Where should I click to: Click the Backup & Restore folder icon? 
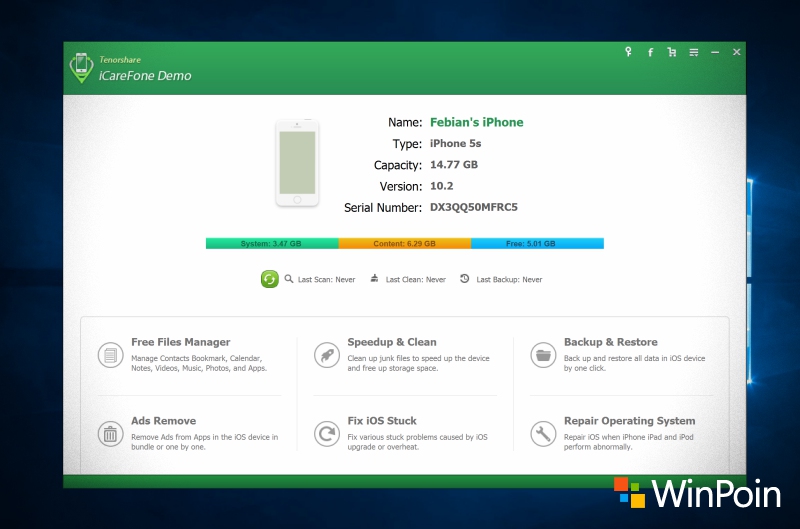pyautogui.click(x=543, y=354)
